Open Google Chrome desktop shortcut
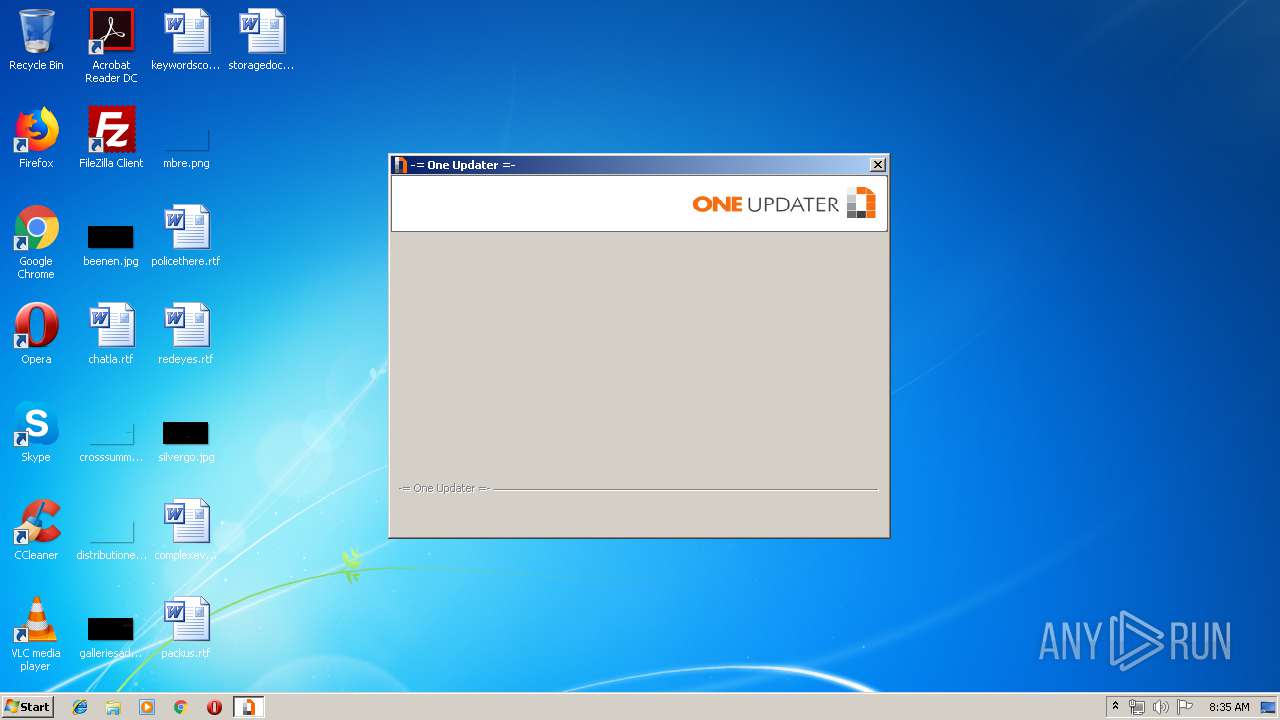 (36, 242)
